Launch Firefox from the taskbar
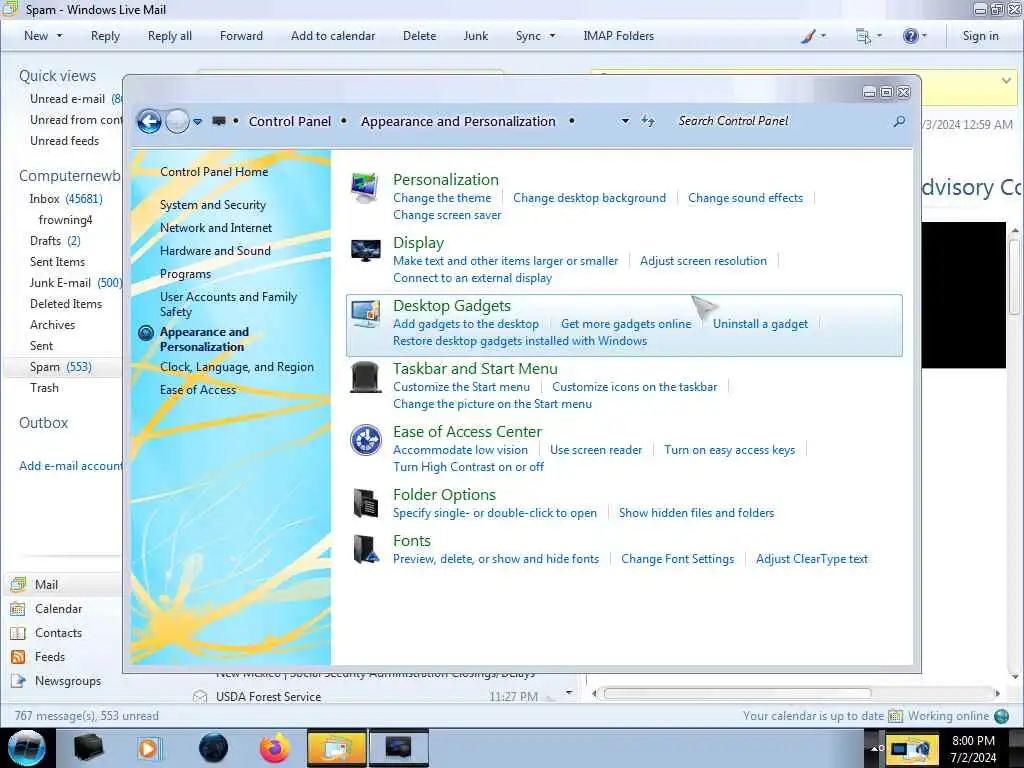1024x768 pixels. pos(274,748)
